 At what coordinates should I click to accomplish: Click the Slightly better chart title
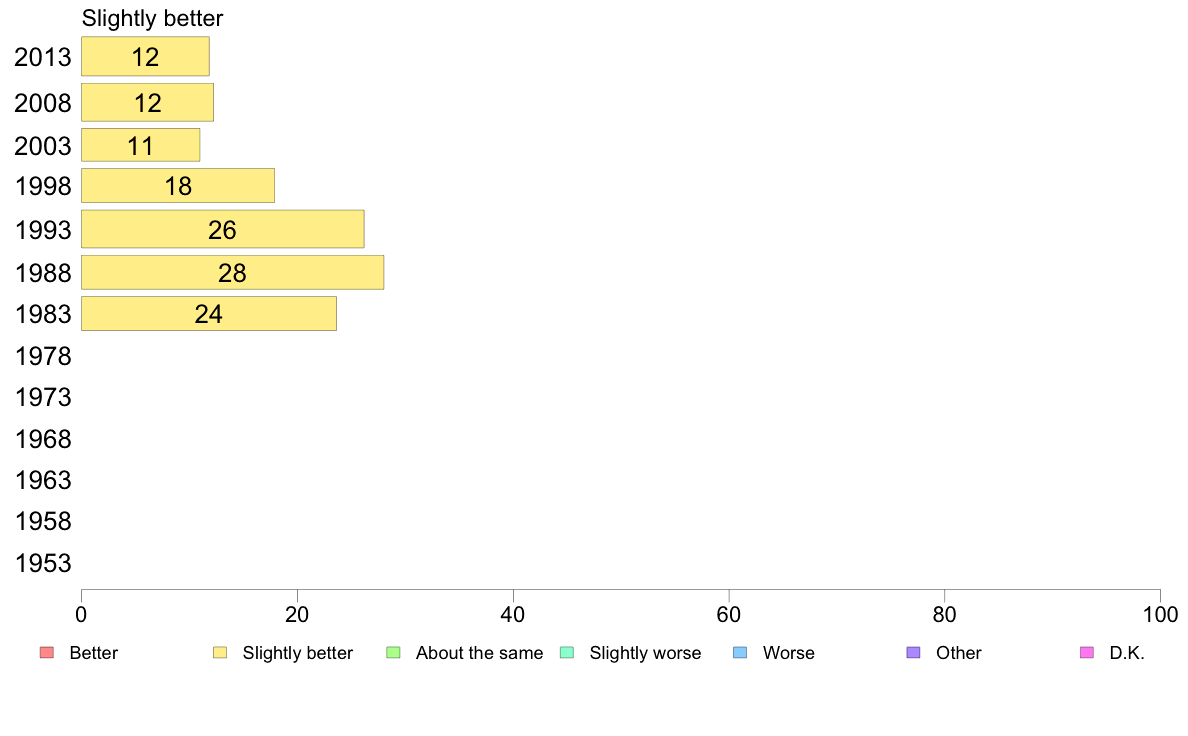point(152,18)
